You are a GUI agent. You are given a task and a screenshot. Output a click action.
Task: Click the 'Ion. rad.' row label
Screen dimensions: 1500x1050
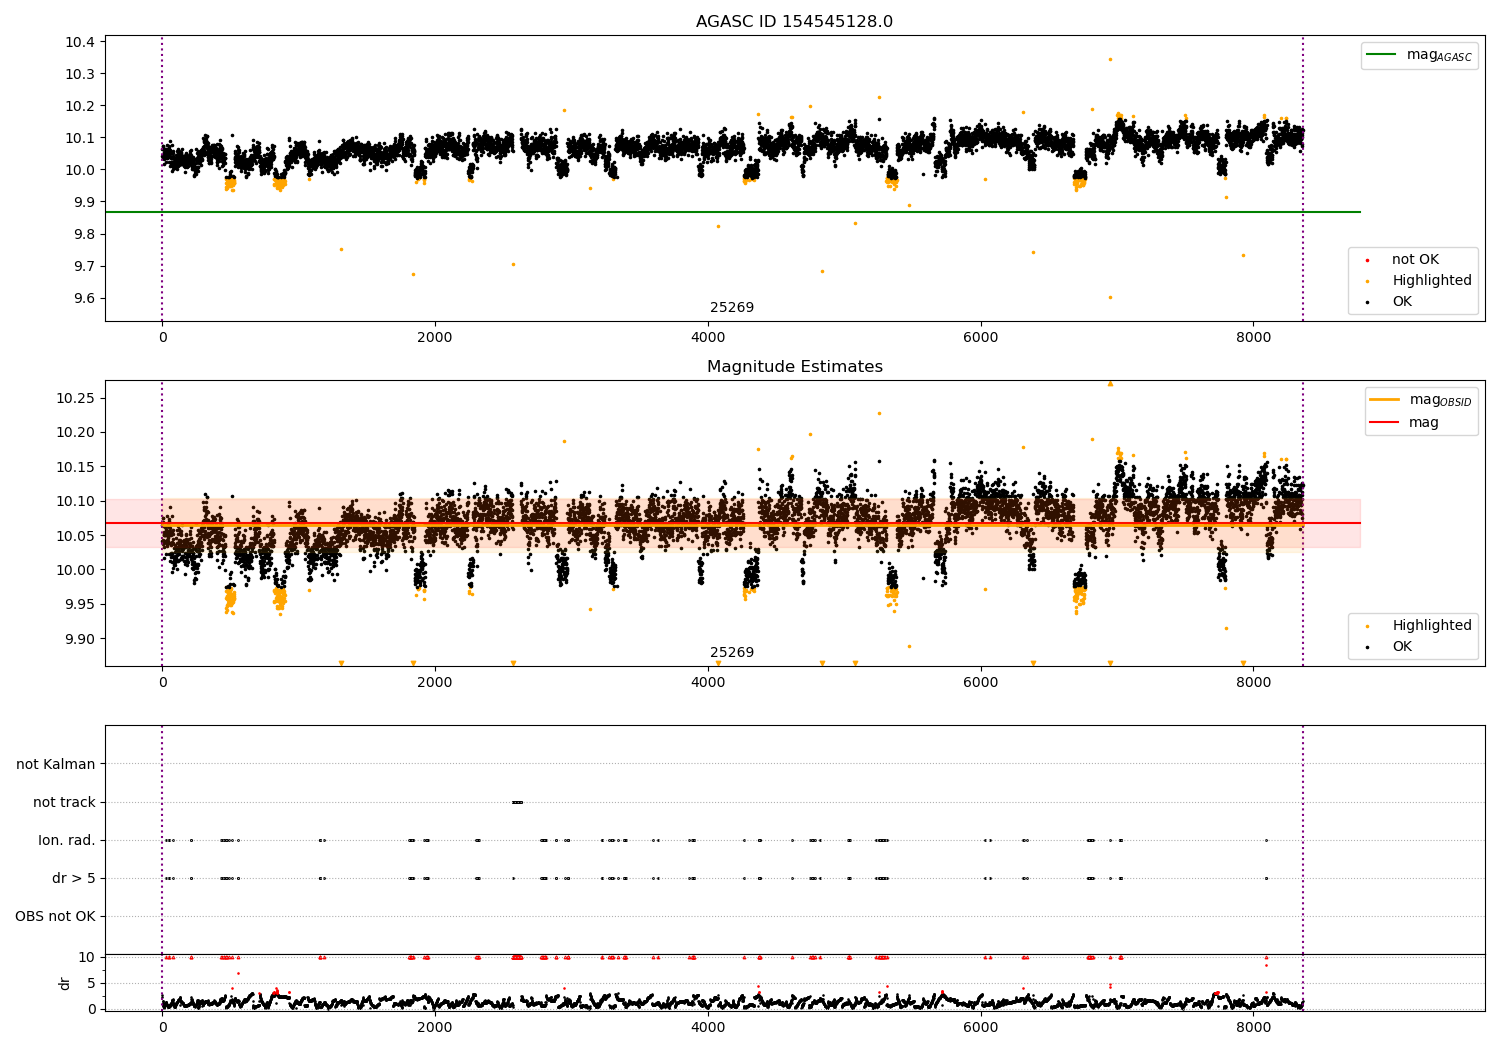click(x=67, y=841)
